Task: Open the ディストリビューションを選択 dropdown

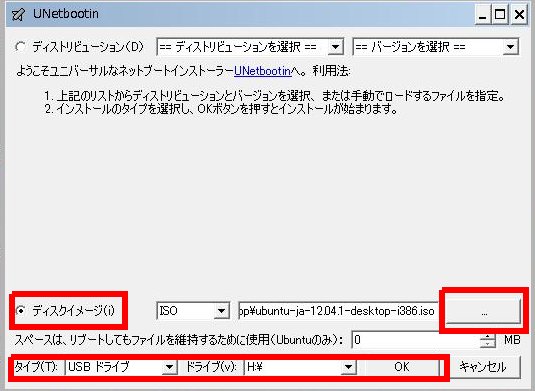Action: point(250,47)
